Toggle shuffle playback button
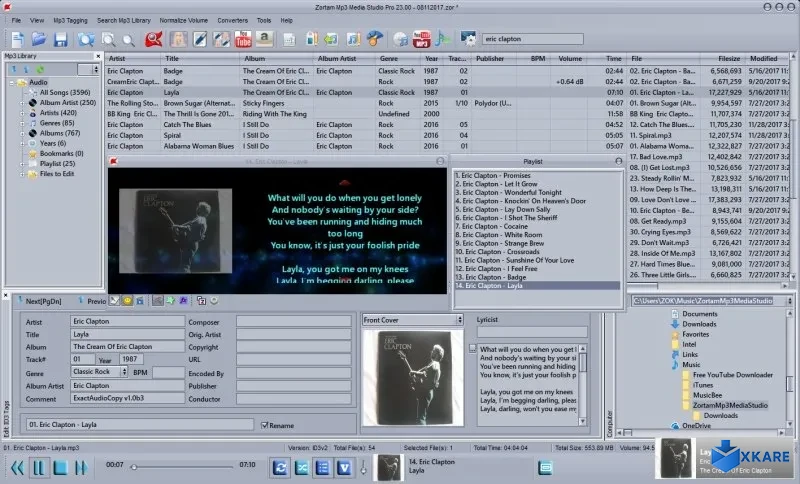 tap(301, 467)
